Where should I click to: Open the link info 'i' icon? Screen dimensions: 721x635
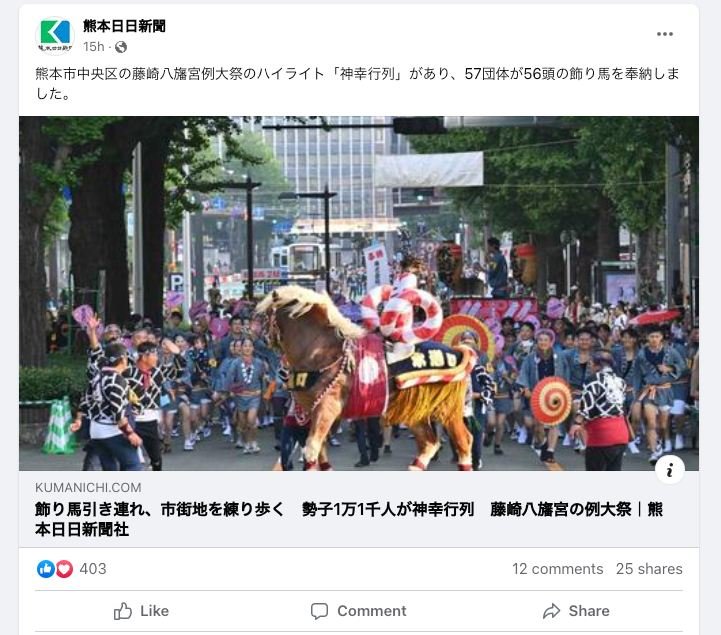[x=670, y=469]
